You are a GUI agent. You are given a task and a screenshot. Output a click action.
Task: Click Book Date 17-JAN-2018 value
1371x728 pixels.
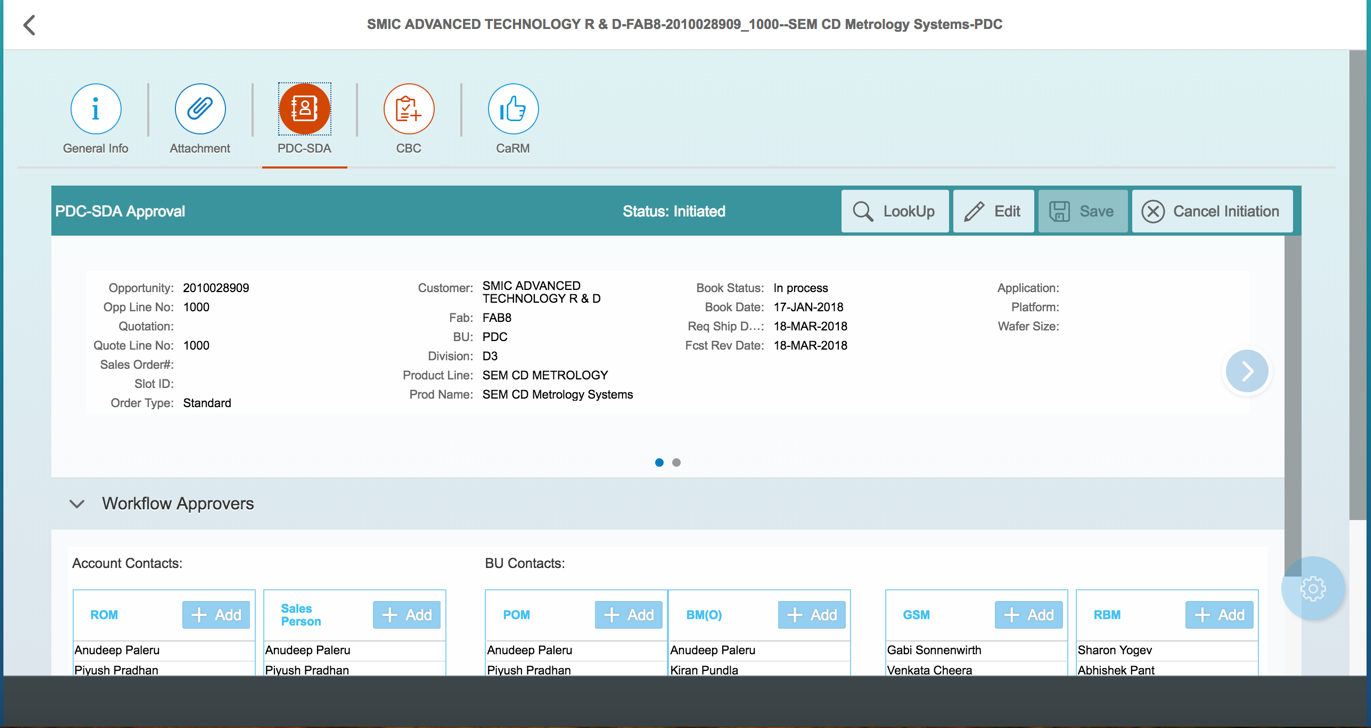[x=808, y=307]
